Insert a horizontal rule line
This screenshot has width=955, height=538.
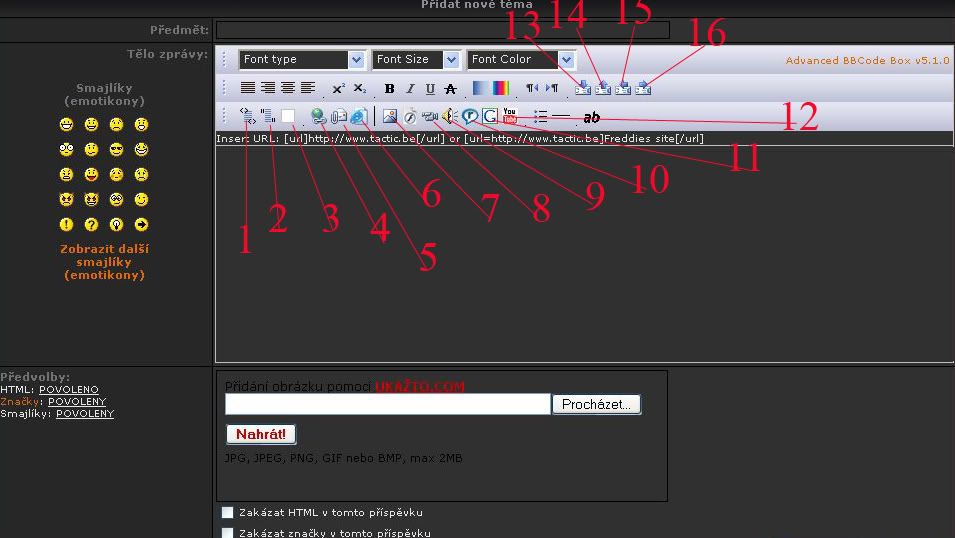[x=562, y=116]
